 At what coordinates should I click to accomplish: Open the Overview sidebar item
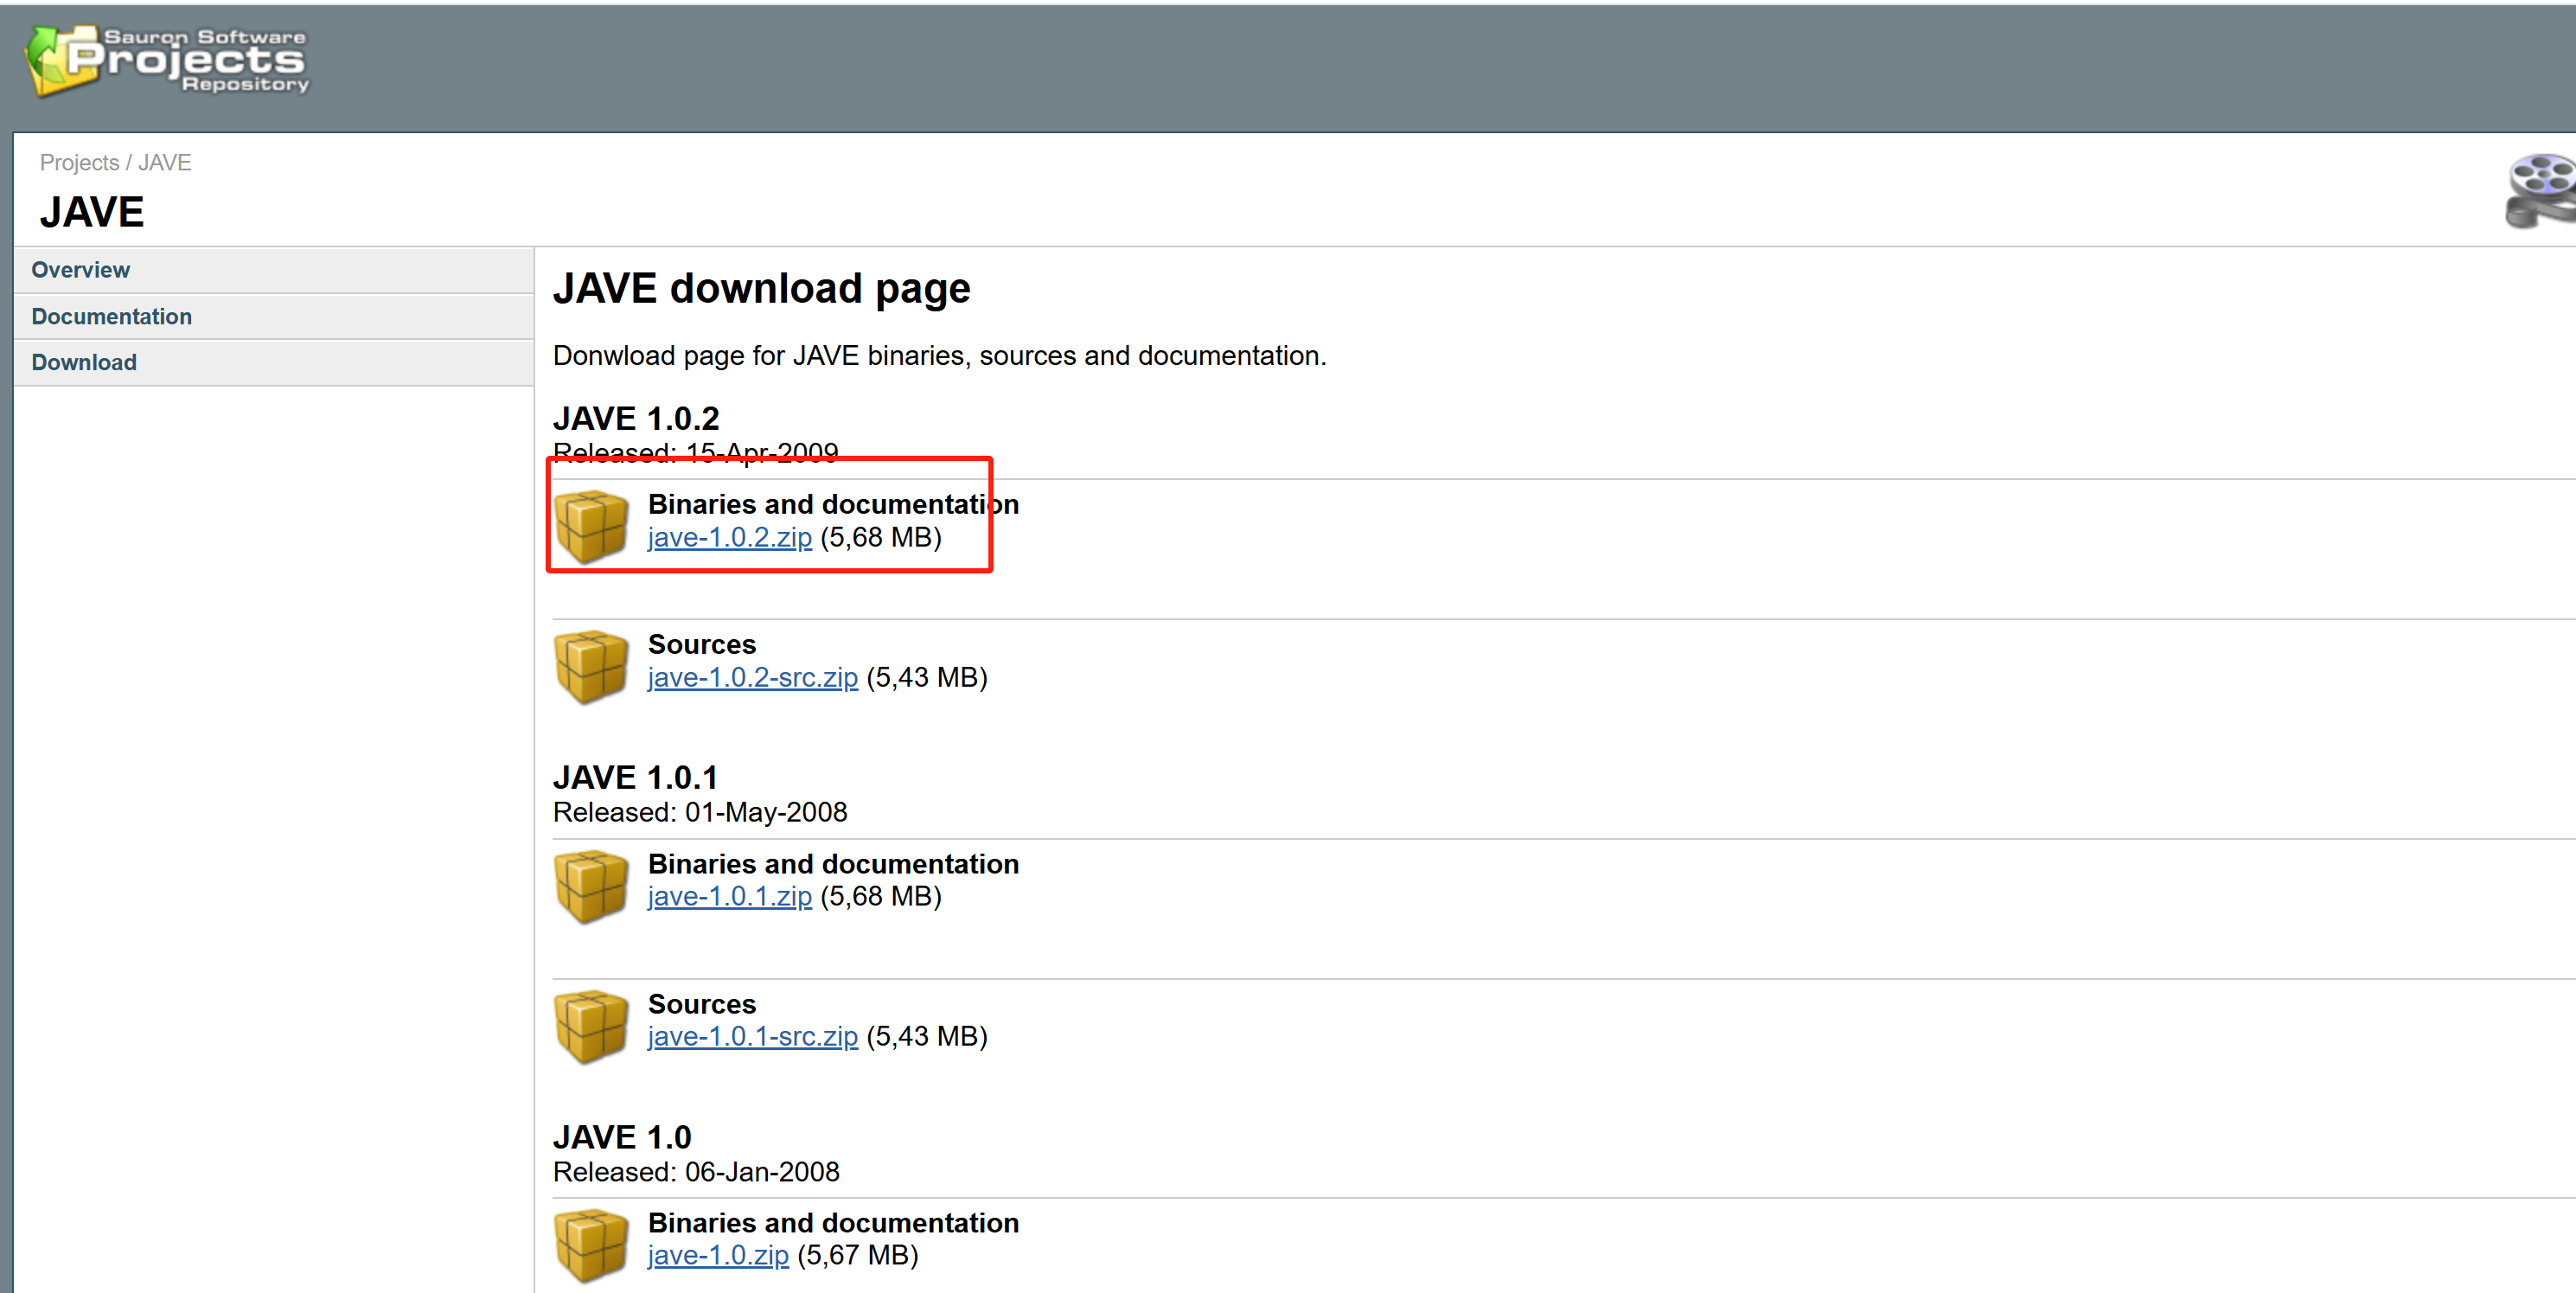[81, 270]
